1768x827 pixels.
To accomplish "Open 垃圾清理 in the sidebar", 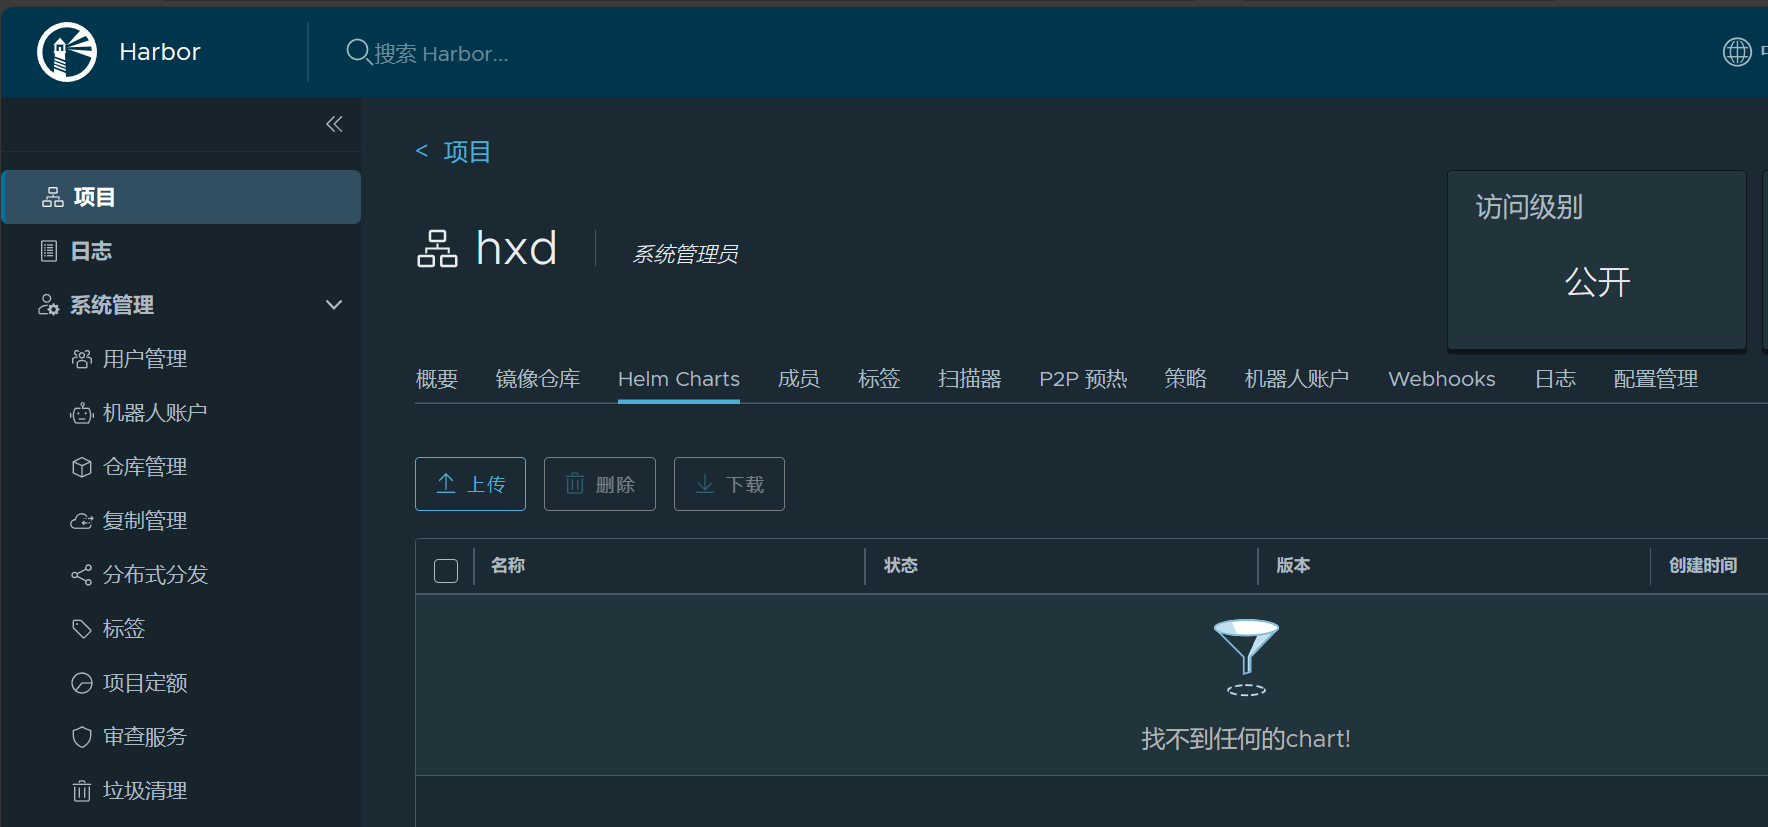I will click(145, 791).
